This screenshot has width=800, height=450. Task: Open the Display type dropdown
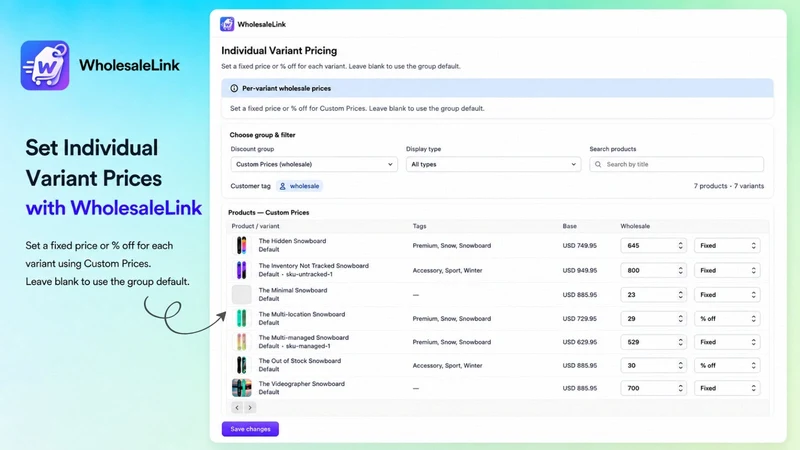click(x=493, y=164)
